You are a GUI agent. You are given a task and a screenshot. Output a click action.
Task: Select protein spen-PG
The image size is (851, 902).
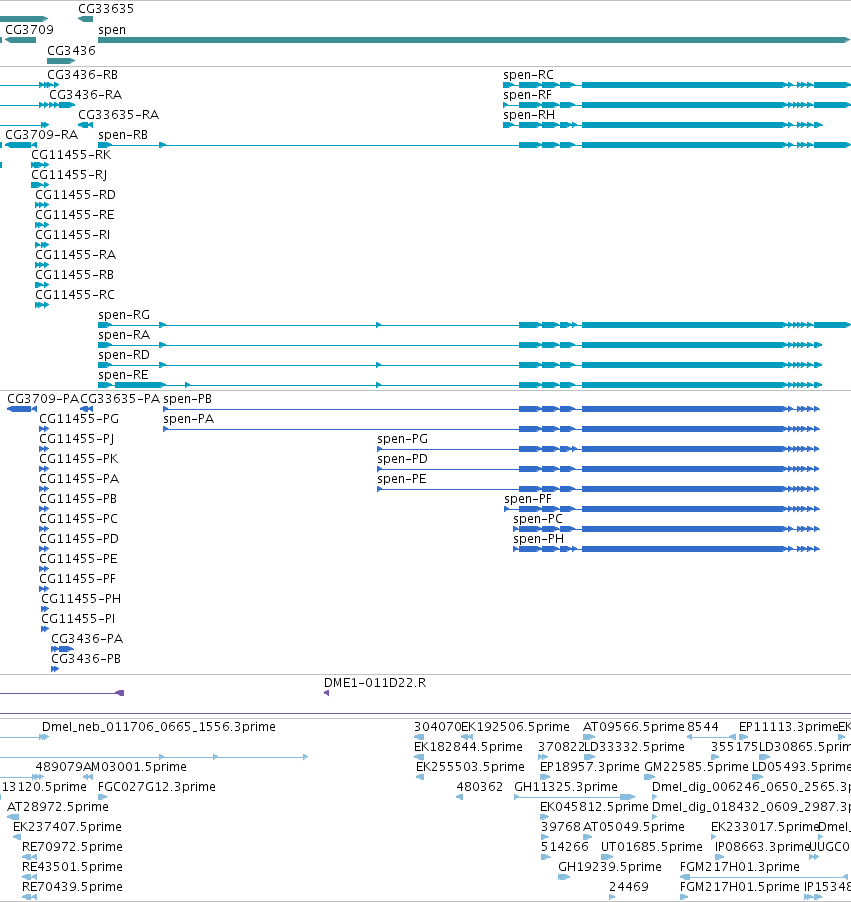pos(403,439)
